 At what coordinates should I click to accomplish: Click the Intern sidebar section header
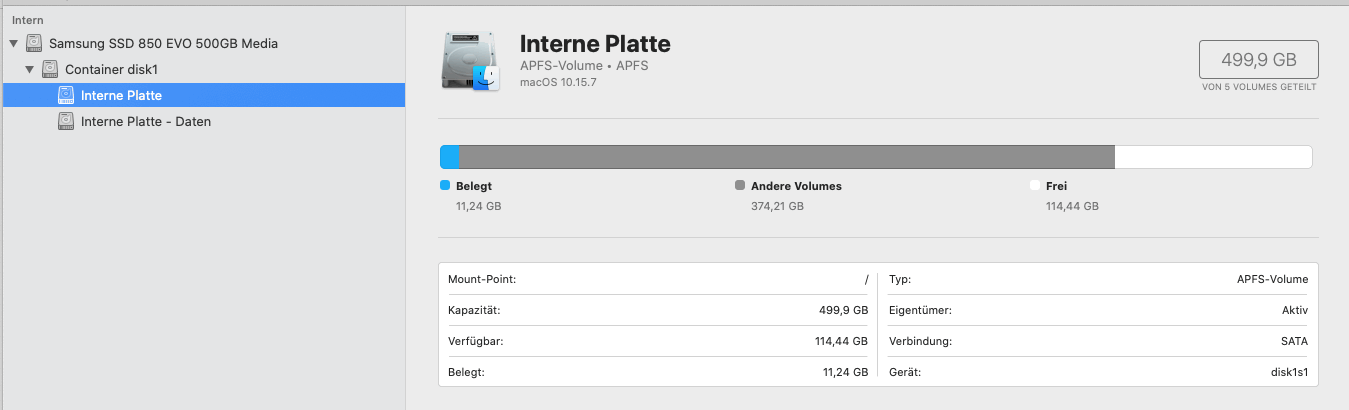28,20
